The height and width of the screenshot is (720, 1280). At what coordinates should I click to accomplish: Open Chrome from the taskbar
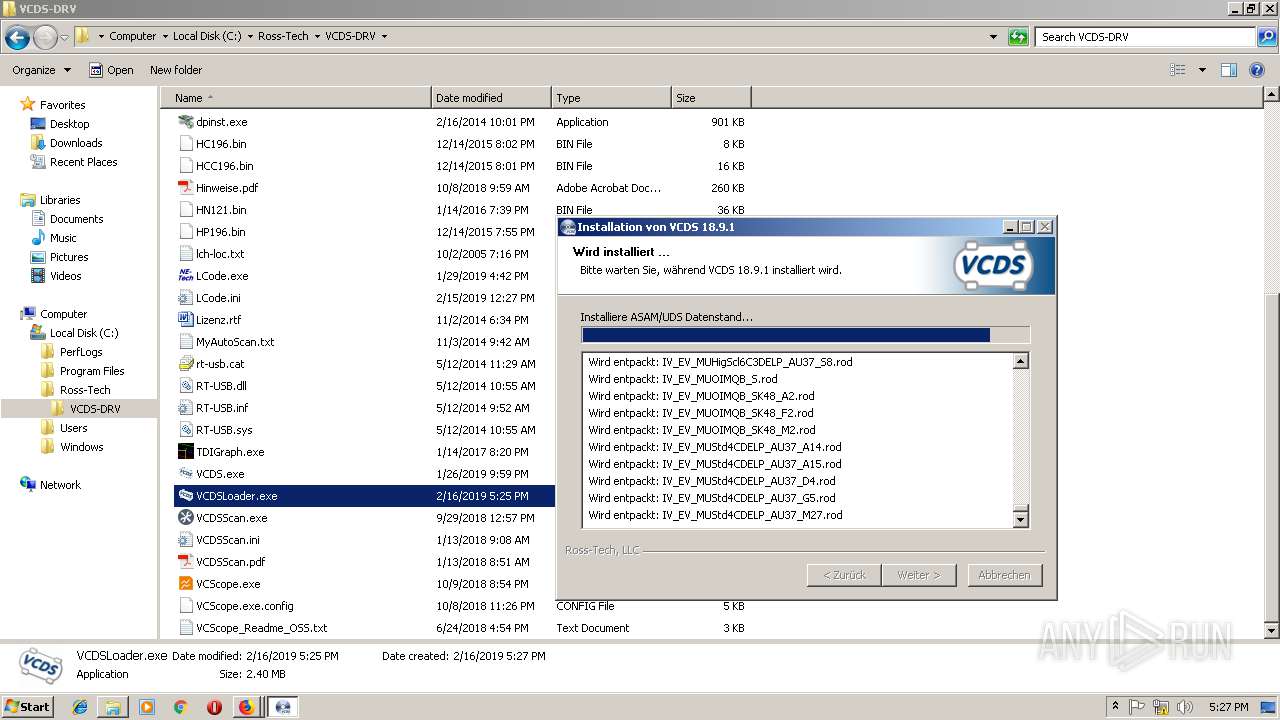tap(180, 707)
